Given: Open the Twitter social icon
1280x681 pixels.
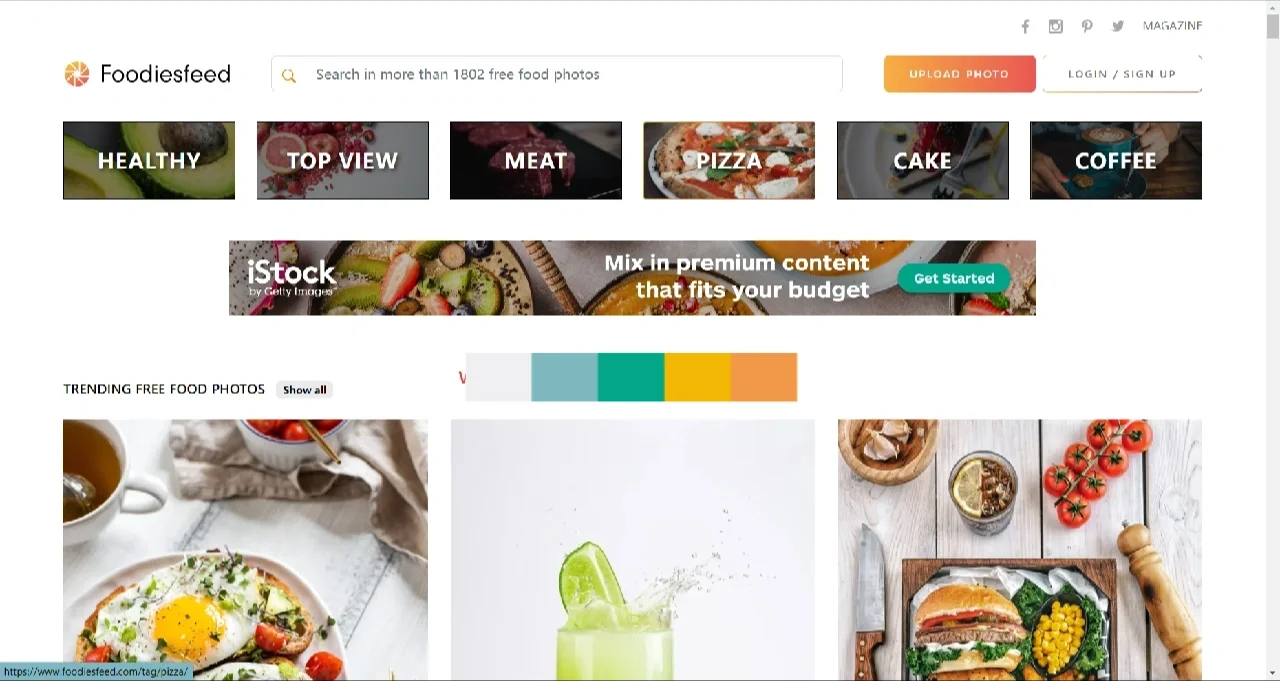Looking at the screenshot, I should coord(1118,26).
